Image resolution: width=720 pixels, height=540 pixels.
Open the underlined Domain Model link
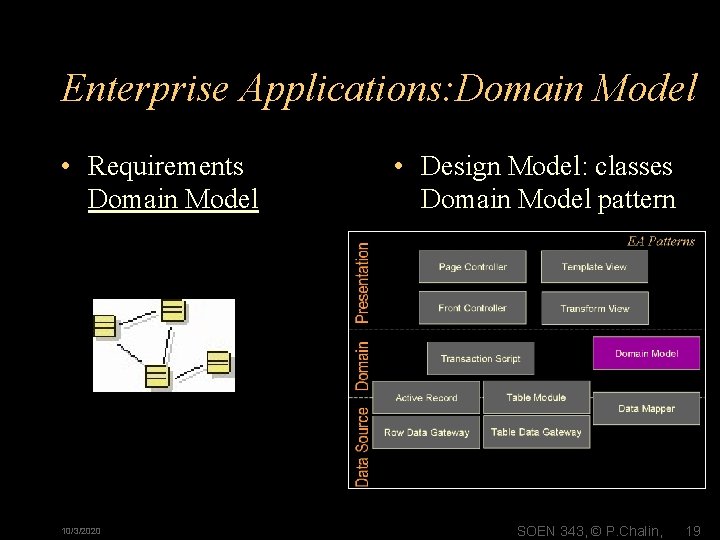pos(173,199)
